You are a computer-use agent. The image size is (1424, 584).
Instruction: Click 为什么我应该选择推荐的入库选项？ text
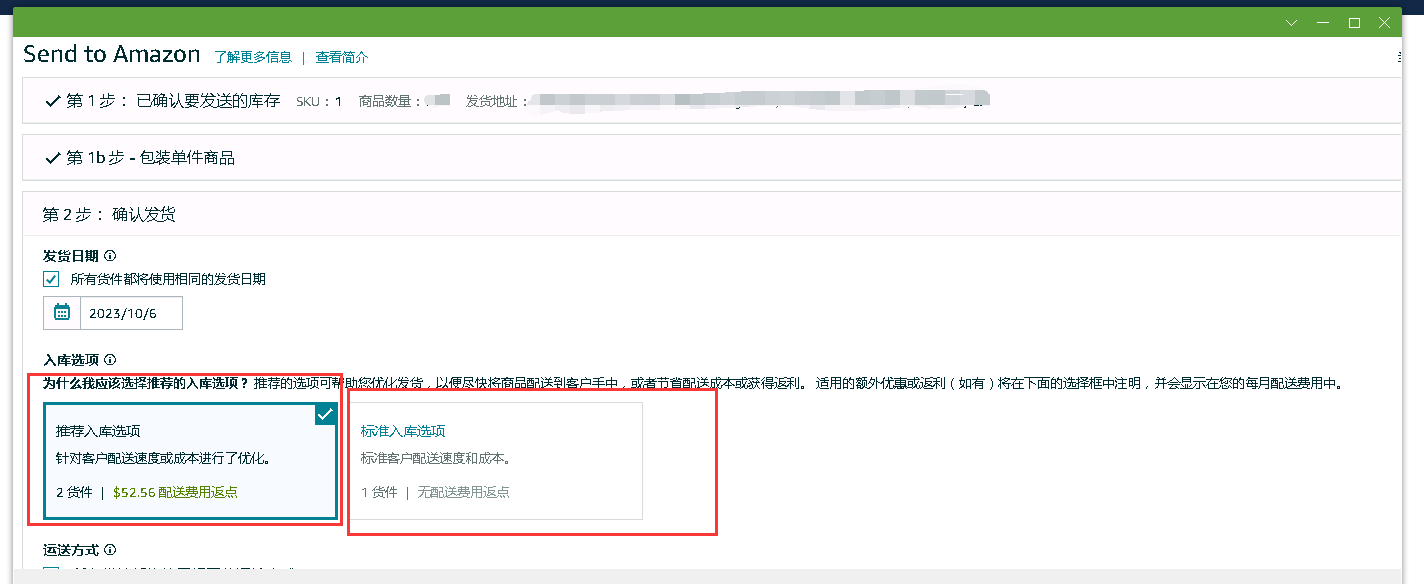tap(146, 383)
